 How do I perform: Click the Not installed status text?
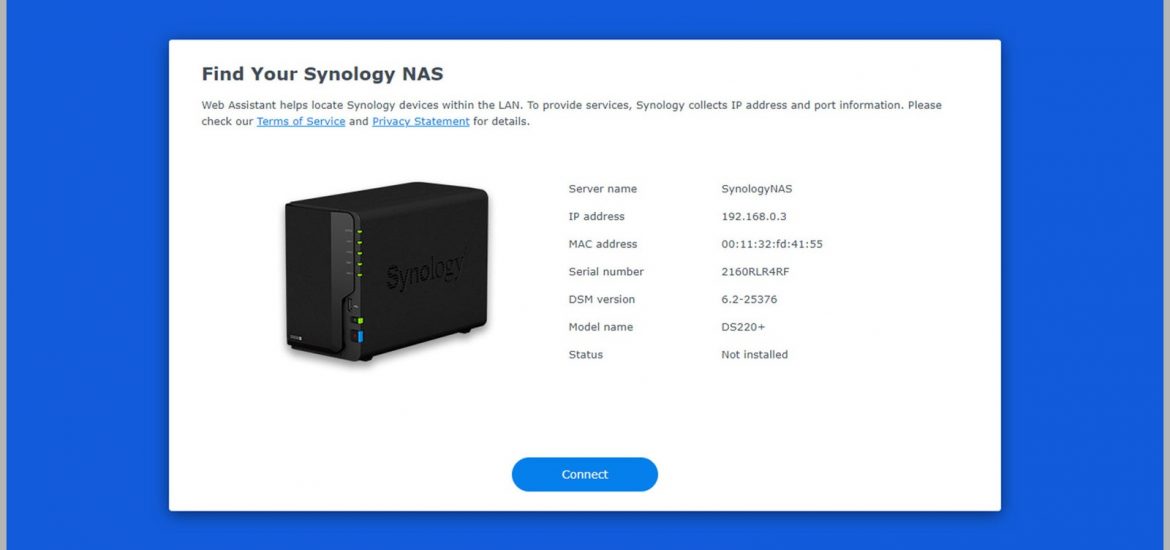click(x=754, y=354)
